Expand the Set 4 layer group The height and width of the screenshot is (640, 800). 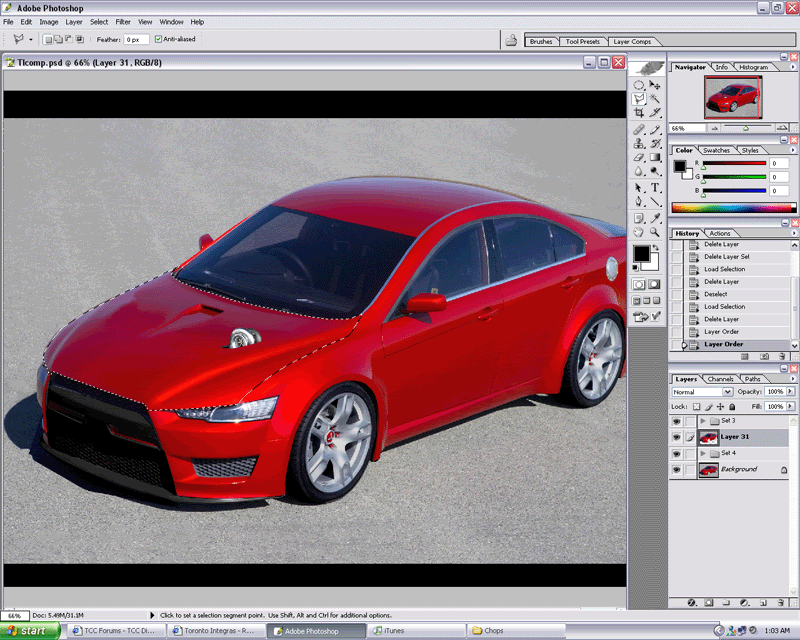704,454
